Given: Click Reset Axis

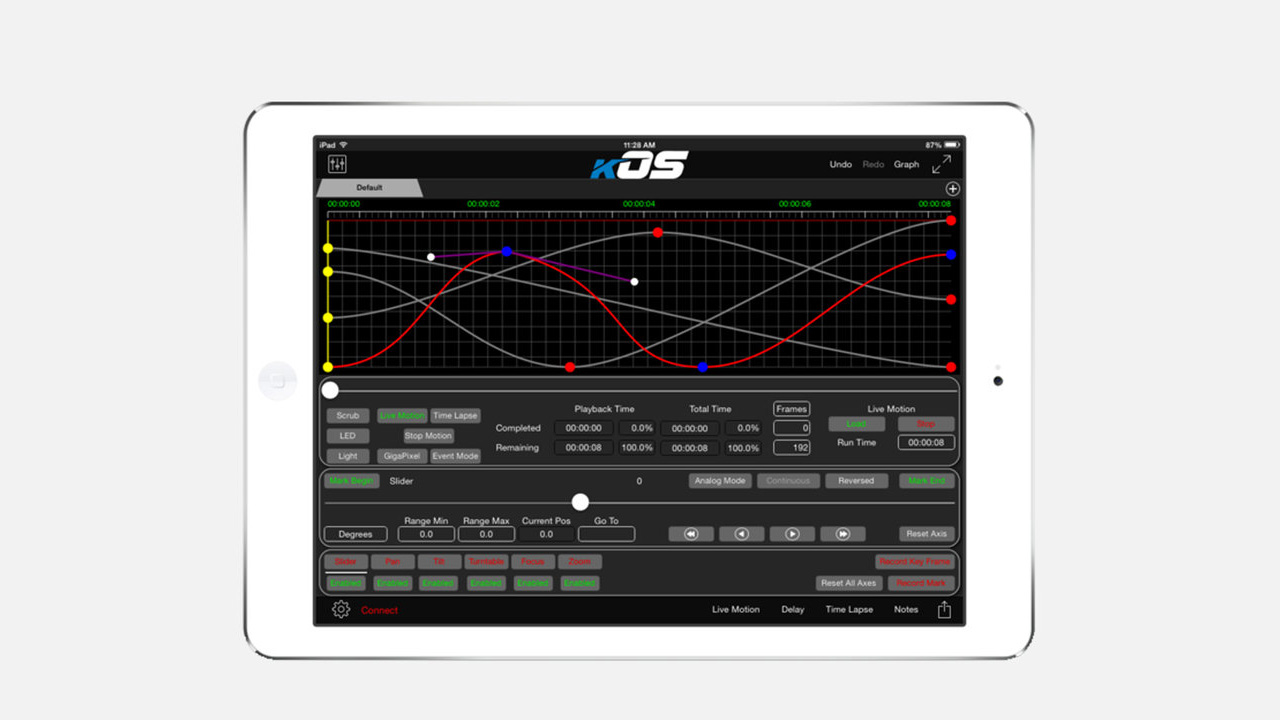Looking at the screenshot, I should [927, 534].
